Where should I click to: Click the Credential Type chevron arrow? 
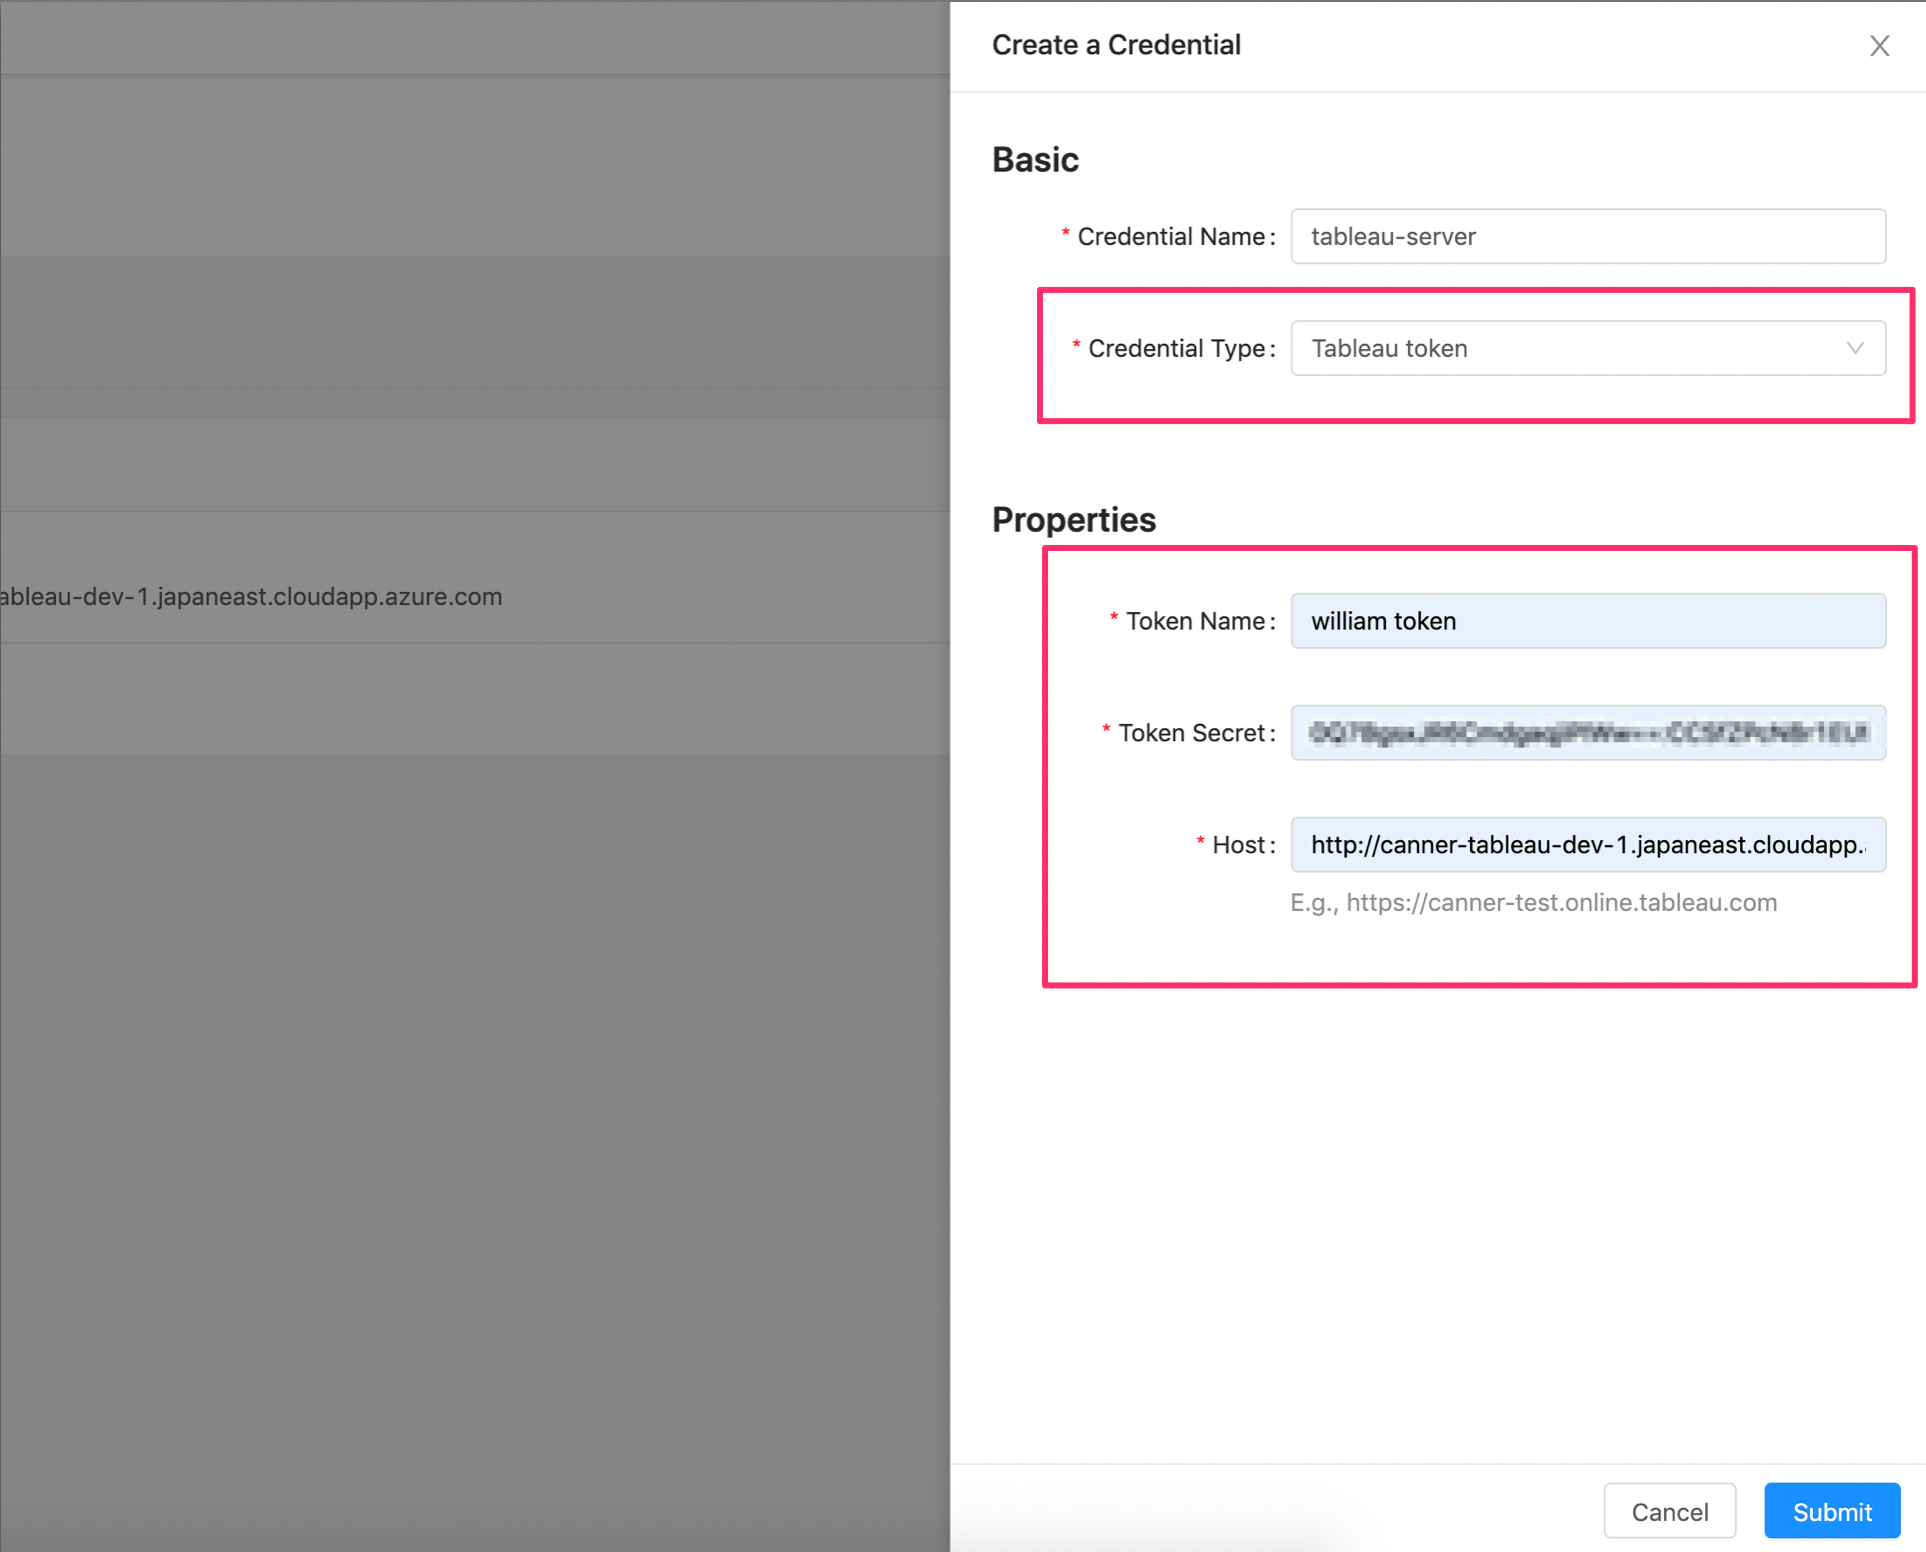click(1855, 348)
